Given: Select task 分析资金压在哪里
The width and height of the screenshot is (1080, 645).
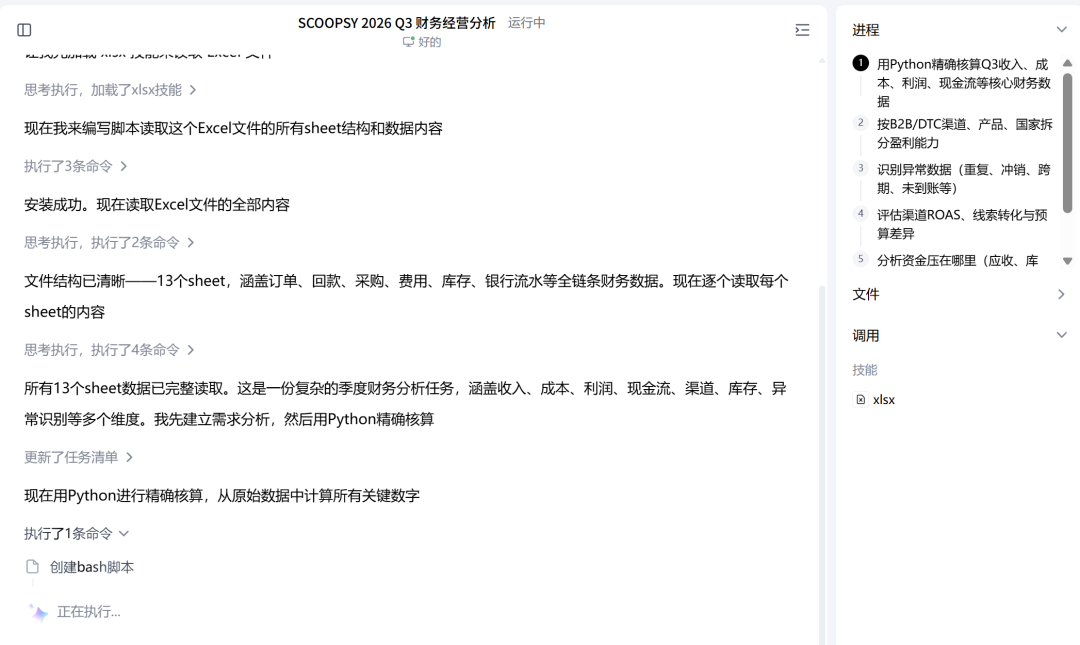Looking at the screenshot, I should point(957,260).
